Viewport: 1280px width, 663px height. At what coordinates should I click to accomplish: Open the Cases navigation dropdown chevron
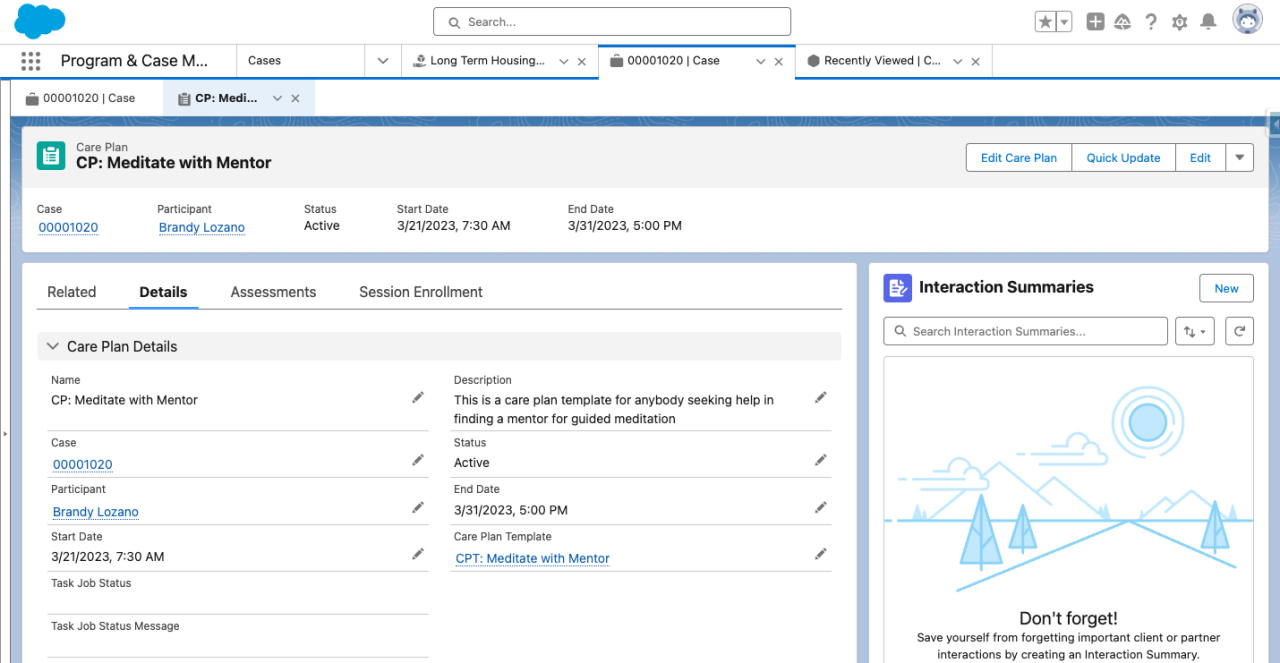point(383,61)
